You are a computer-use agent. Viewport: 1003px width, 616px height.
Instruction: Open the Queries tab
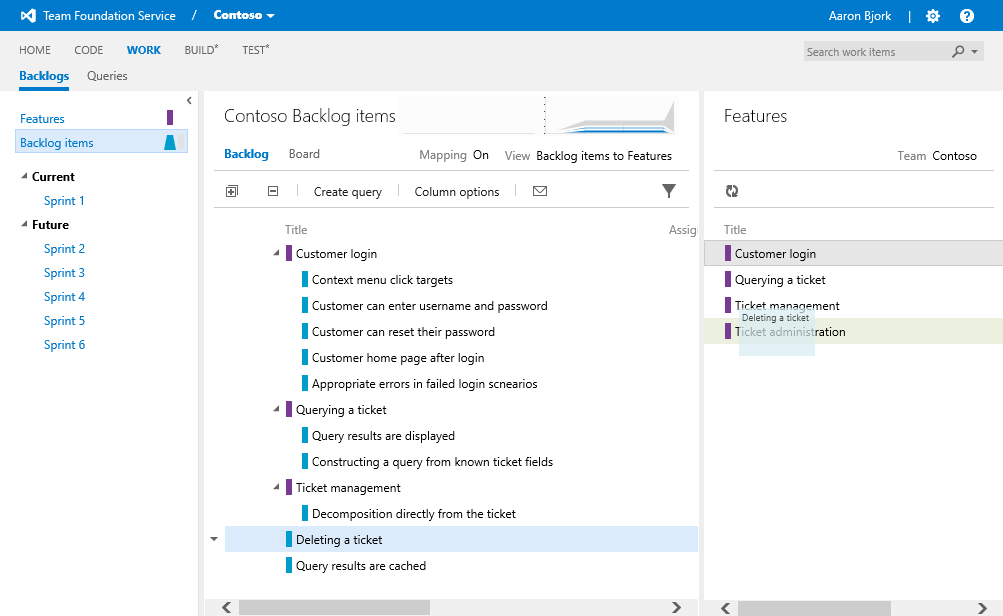click(107, 76)
